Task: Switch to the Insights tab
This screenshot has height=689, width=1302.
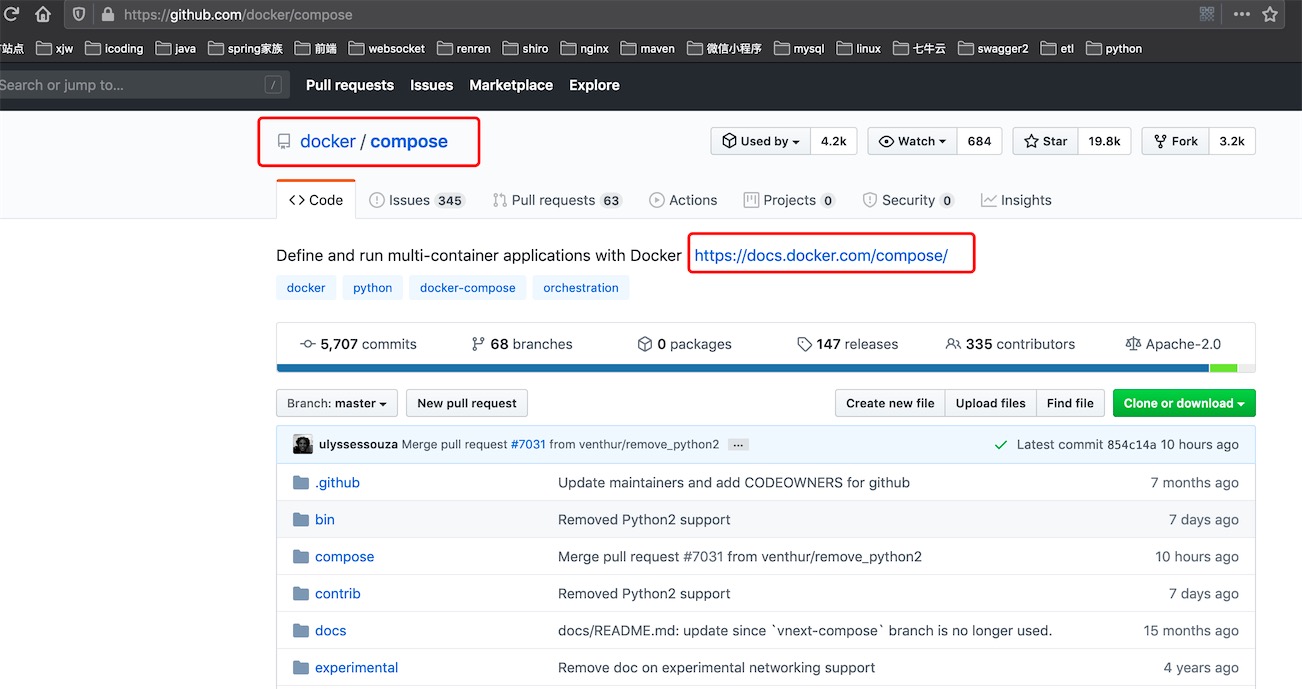Action: pyautogui.click(x=1016, y=200)
